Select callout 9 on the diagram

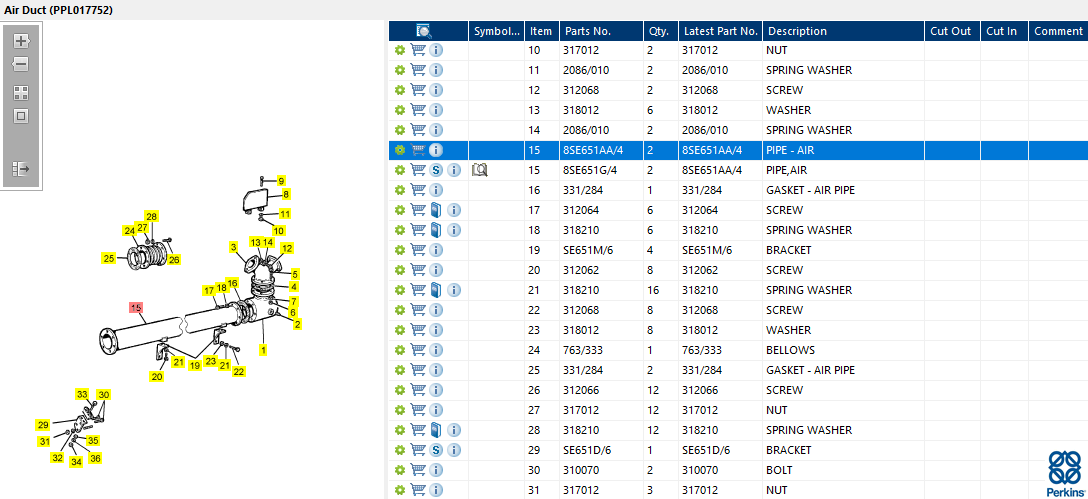(281, 181)
